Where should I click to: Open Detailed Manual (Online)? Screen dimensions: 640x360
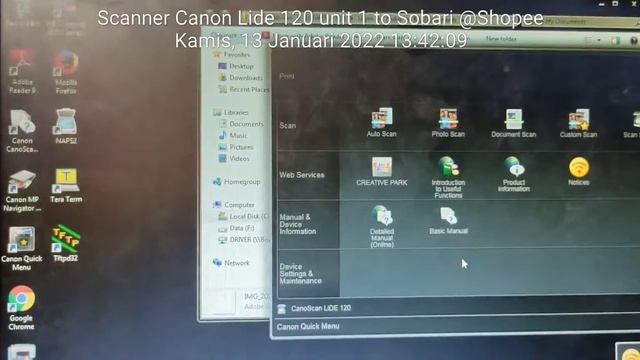click(x=382, y=227)
